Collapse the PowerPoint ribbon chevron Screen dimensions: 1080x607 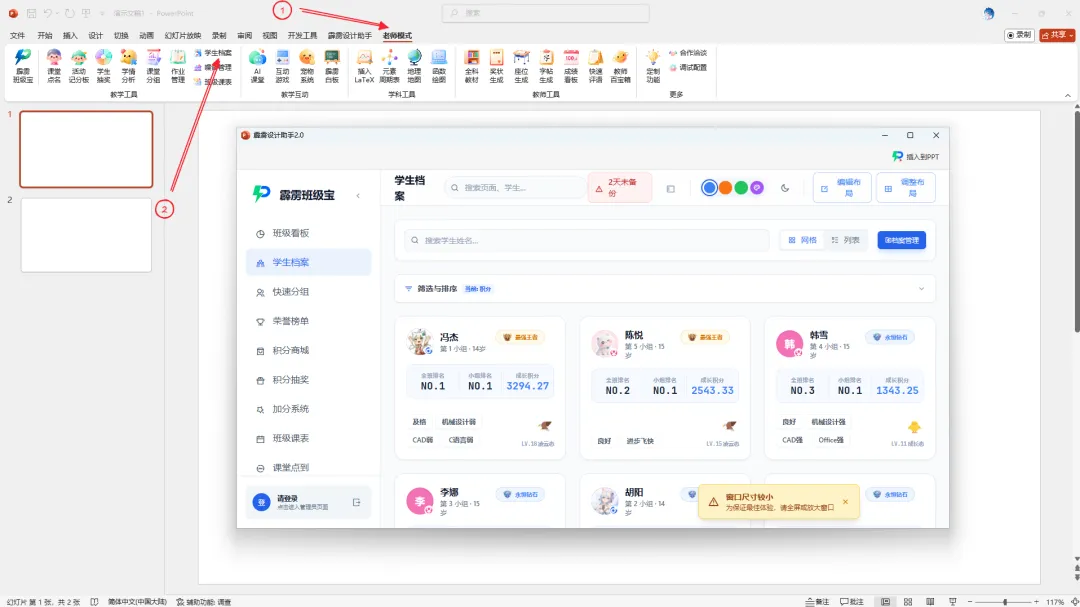1068,95
